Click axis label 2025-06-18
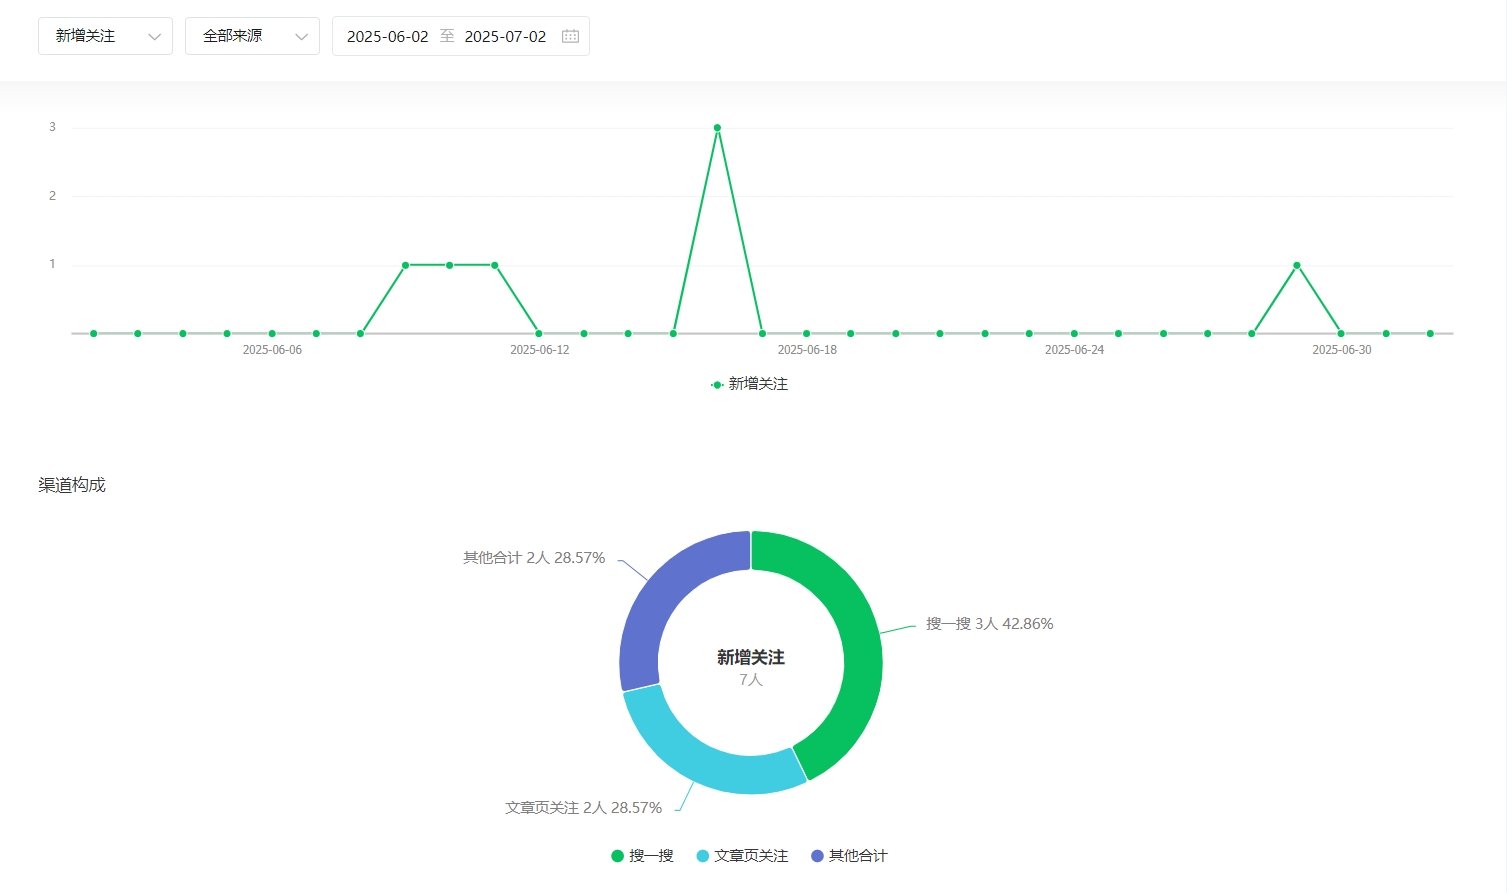Image resolution: width=1507 pixels, height=893 pixels. [807, 350]
